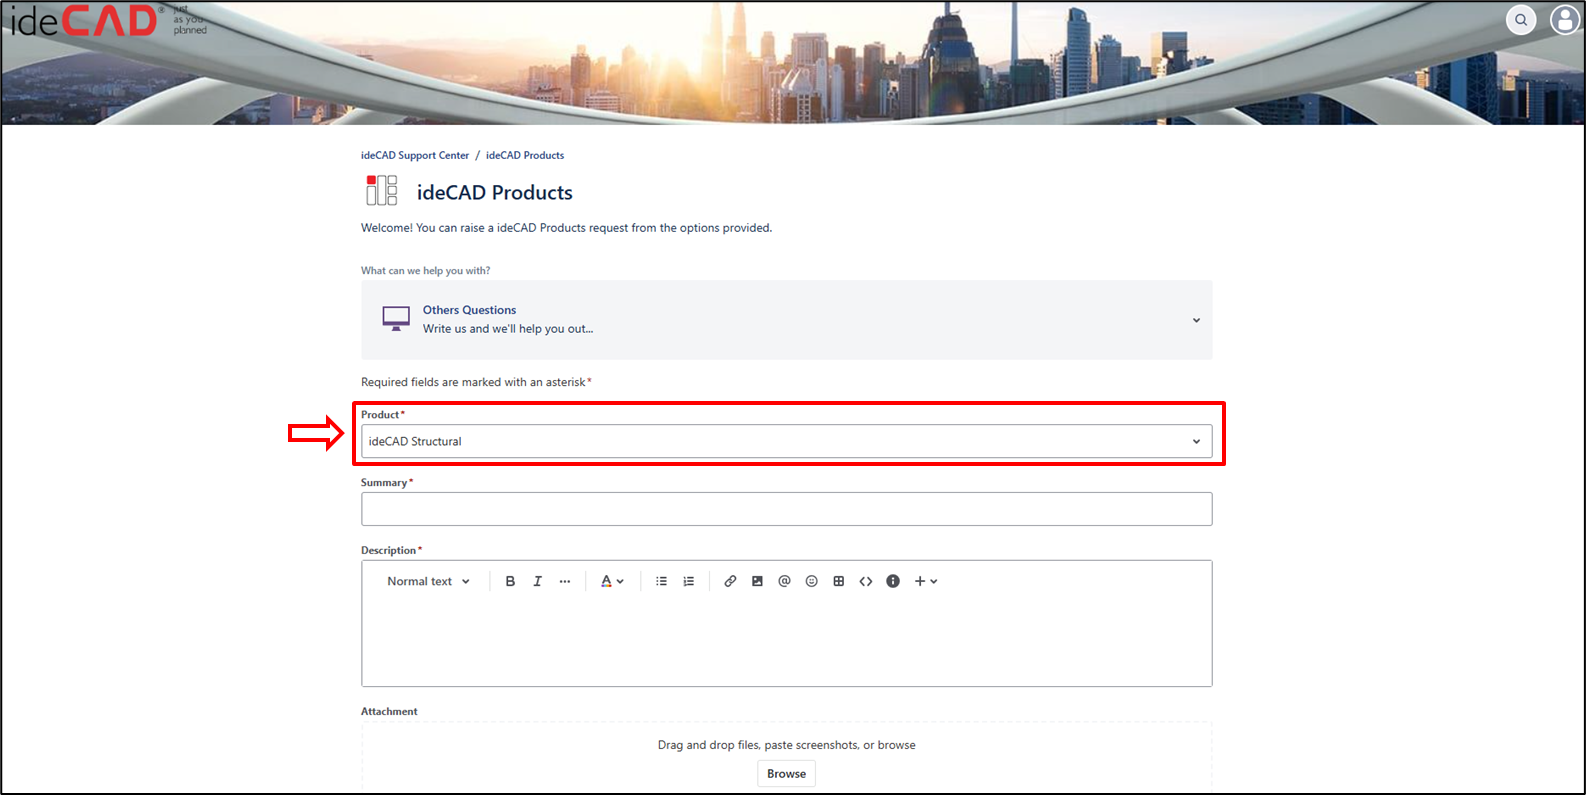Open more formatting options ellipsis
Screen dimensions: 1586x795
point(565,581)
